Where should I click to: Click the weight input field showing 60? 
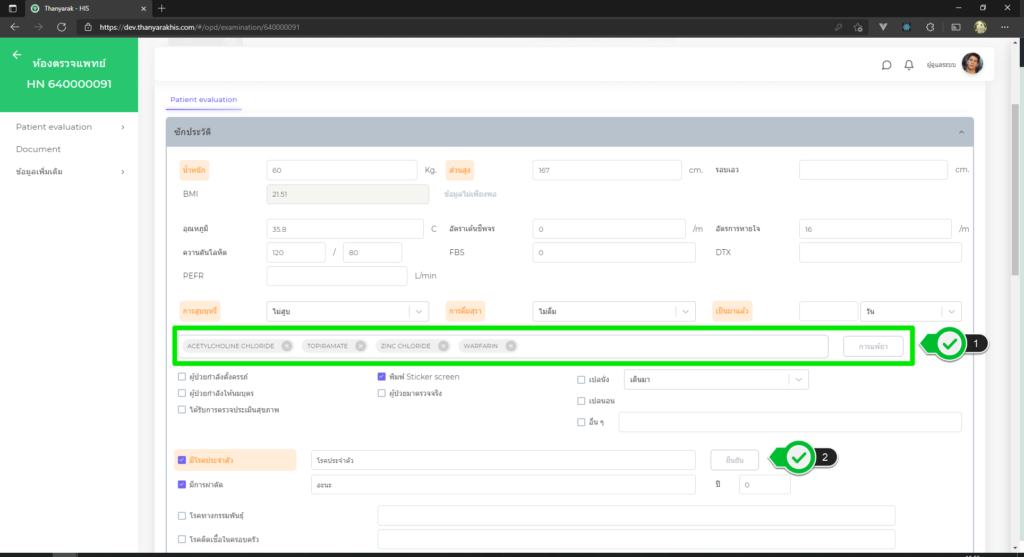click(x=342, y=170)
